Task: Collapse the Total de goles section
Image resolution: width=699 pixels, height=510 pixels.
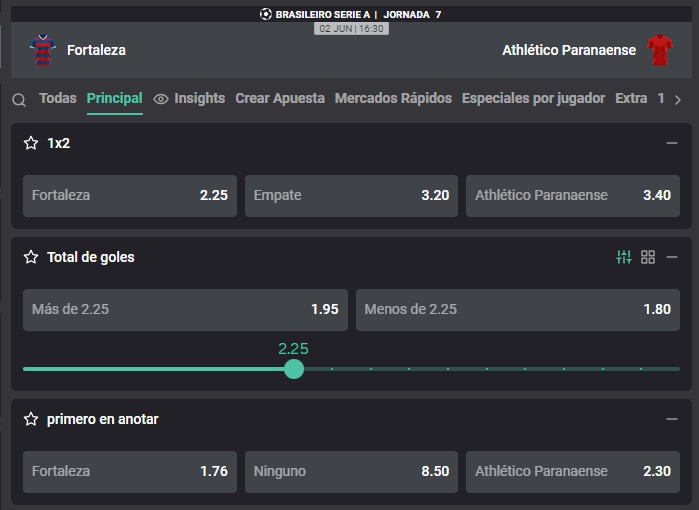Action: [672, 257]
